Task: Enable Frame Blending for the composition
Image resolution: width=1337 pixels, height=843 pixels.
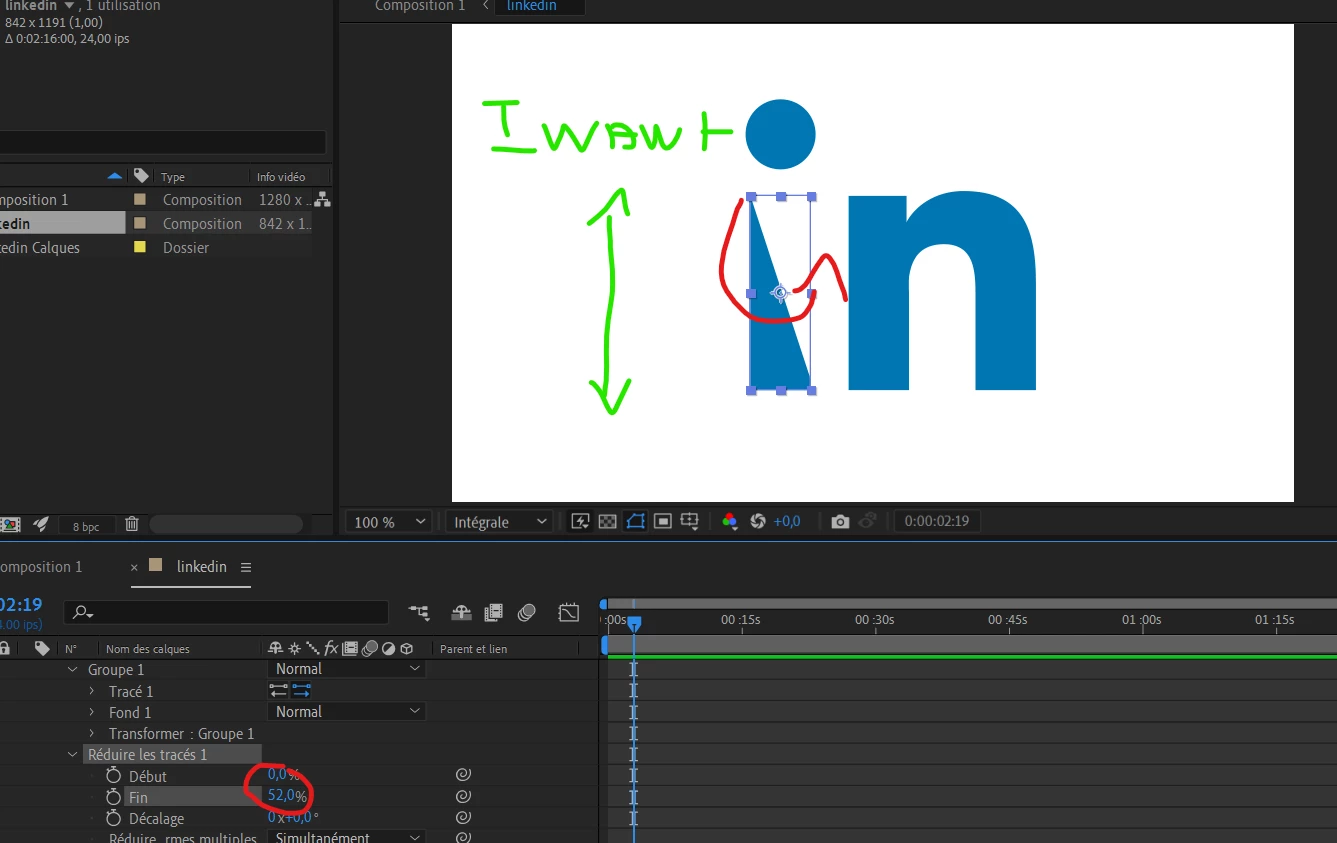Action: point(493,612)
